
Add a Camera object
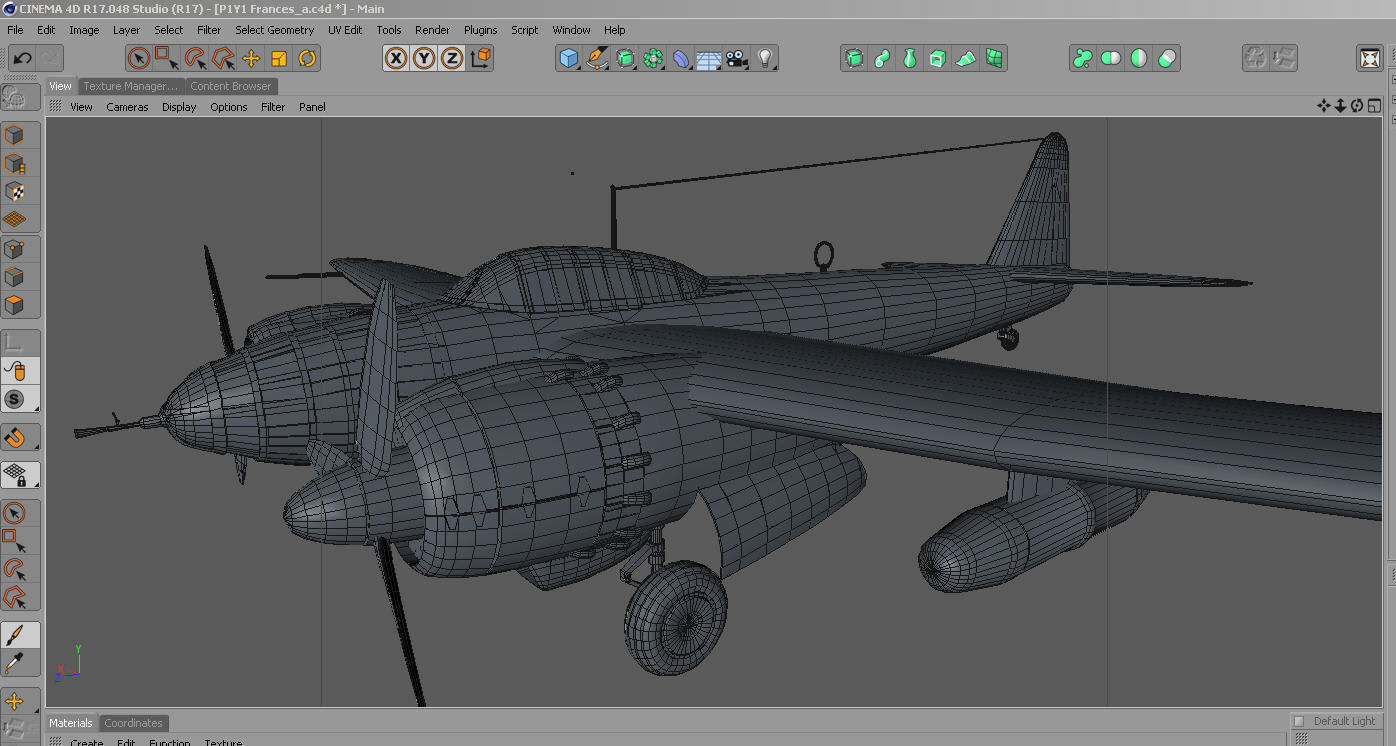click(737, 58)
